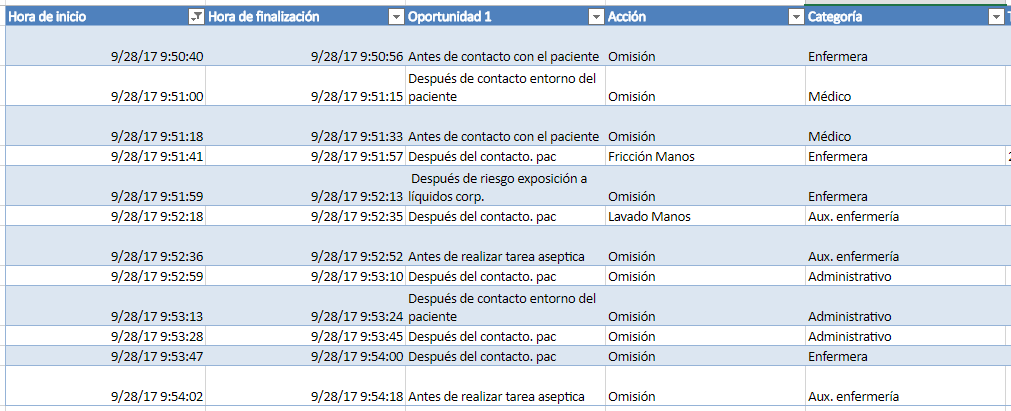Select the Acción column header cell
Viewport: 1011px width, 411px height.
(690, 17)
